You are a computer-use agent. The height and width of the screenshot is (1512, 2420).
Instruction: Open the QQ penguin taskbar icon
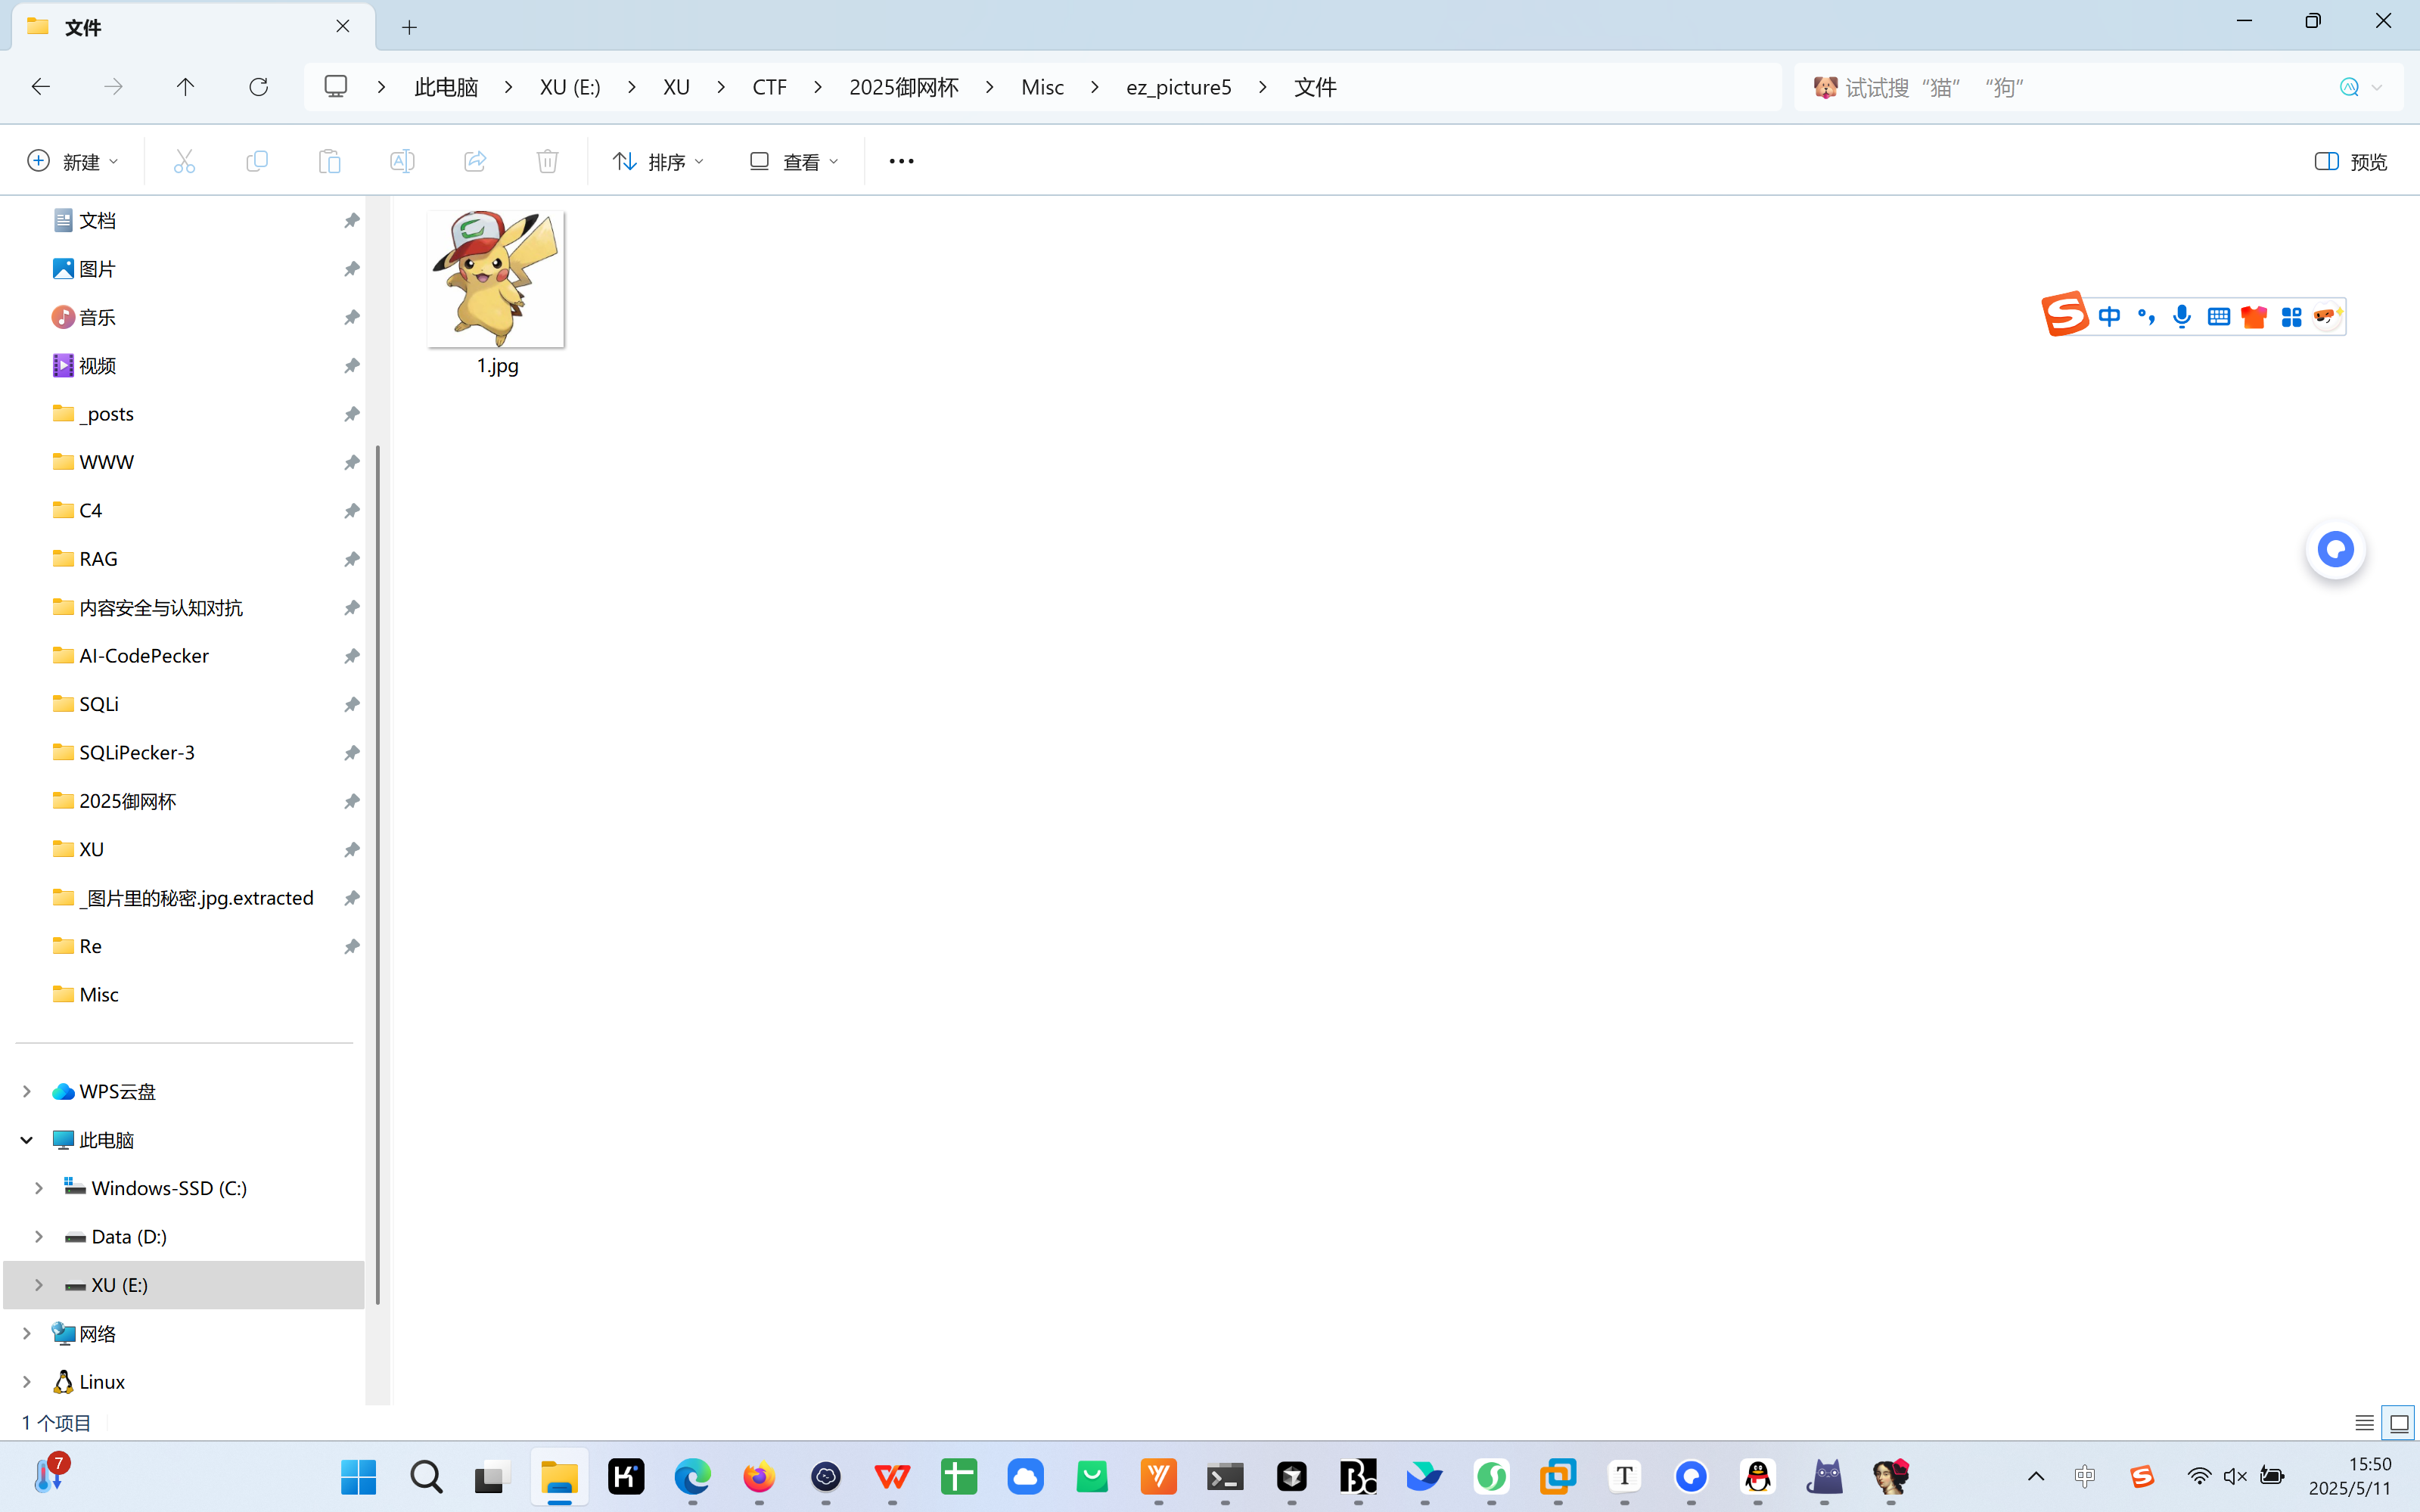[x=1757, y=1477]
